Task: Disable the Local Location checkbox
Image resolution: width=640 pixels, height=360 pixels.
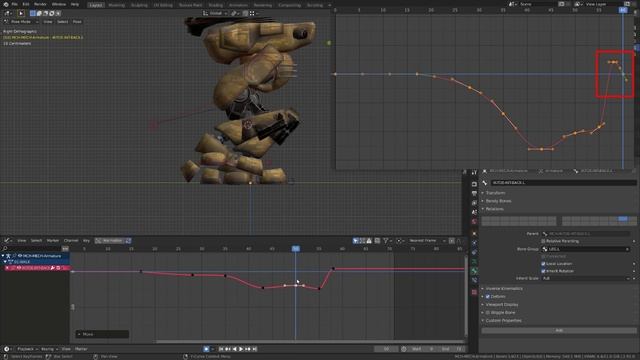Action: click(x=543, y=264)
